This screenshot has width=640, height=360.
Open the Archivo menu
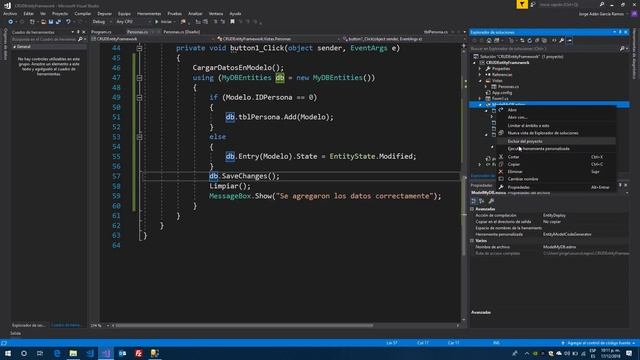10,13
